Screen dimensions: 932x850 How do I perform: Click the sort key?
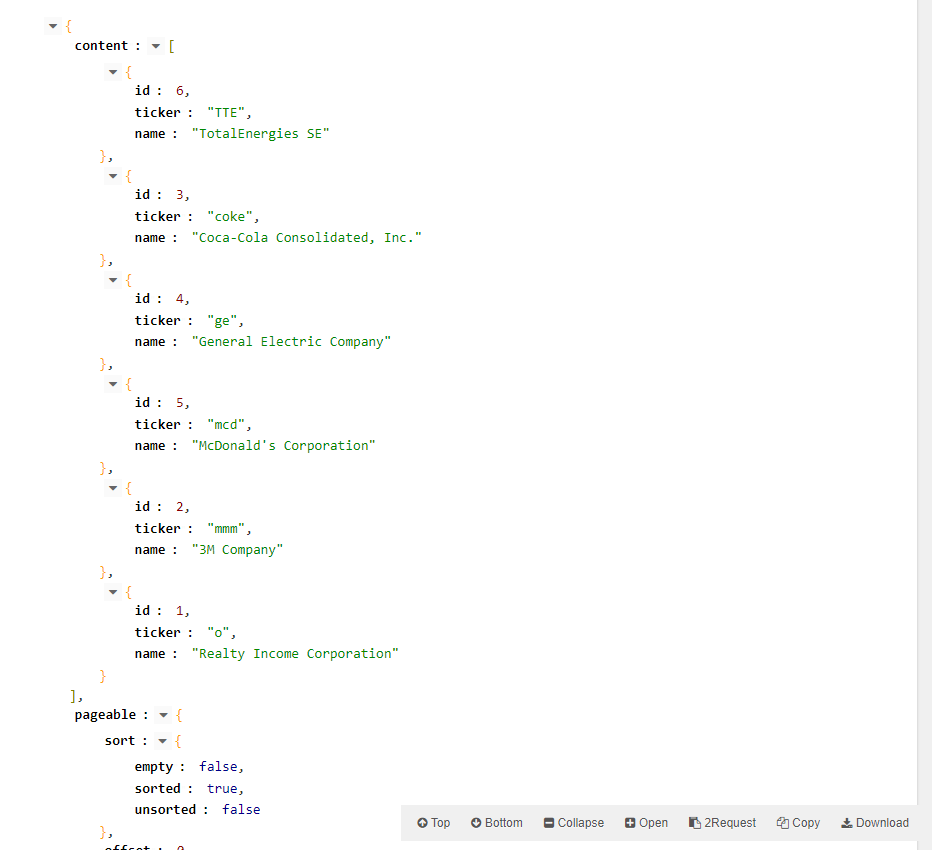tap(120, 741)
